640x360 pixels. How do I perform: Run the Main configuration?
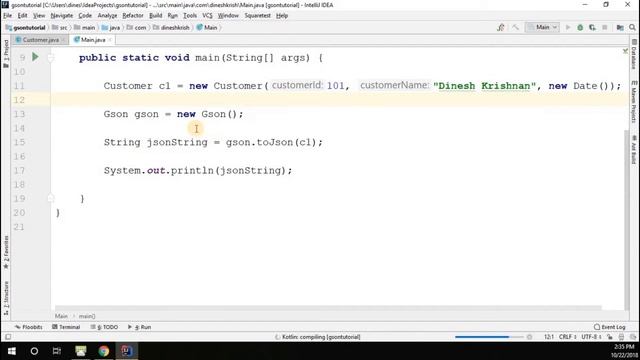click(x=567, y=27)
